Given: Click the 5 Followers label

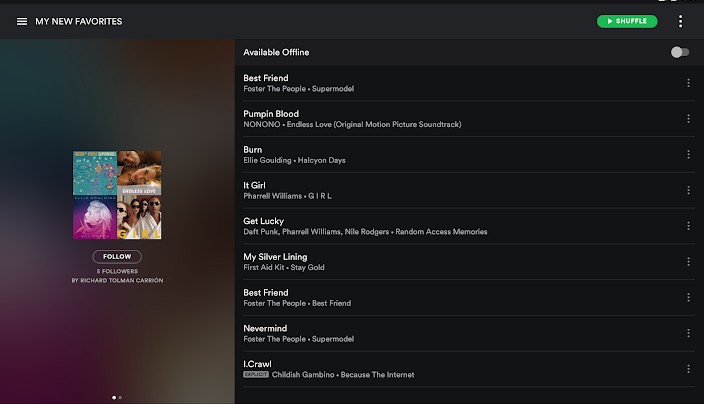Looking at the screenshot, I should (x=117, y=271).
